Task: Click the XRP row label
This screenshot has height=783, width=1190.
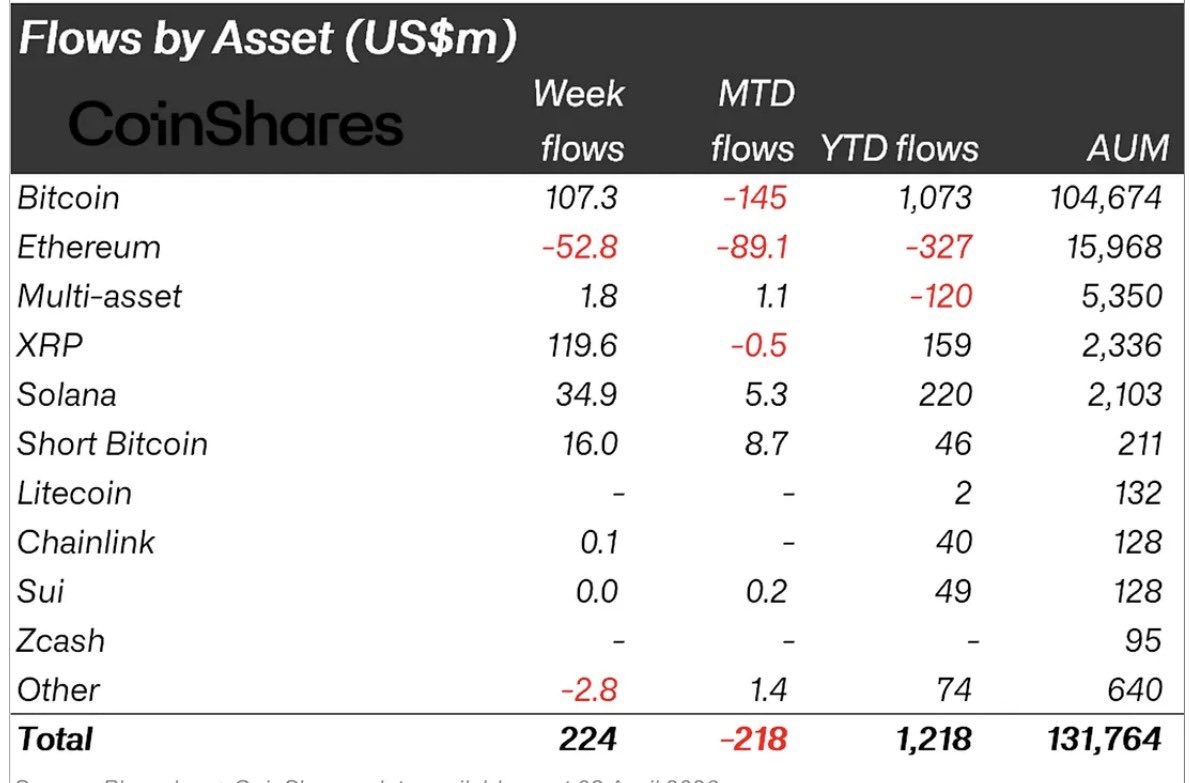Action: [x=48, y=345]
